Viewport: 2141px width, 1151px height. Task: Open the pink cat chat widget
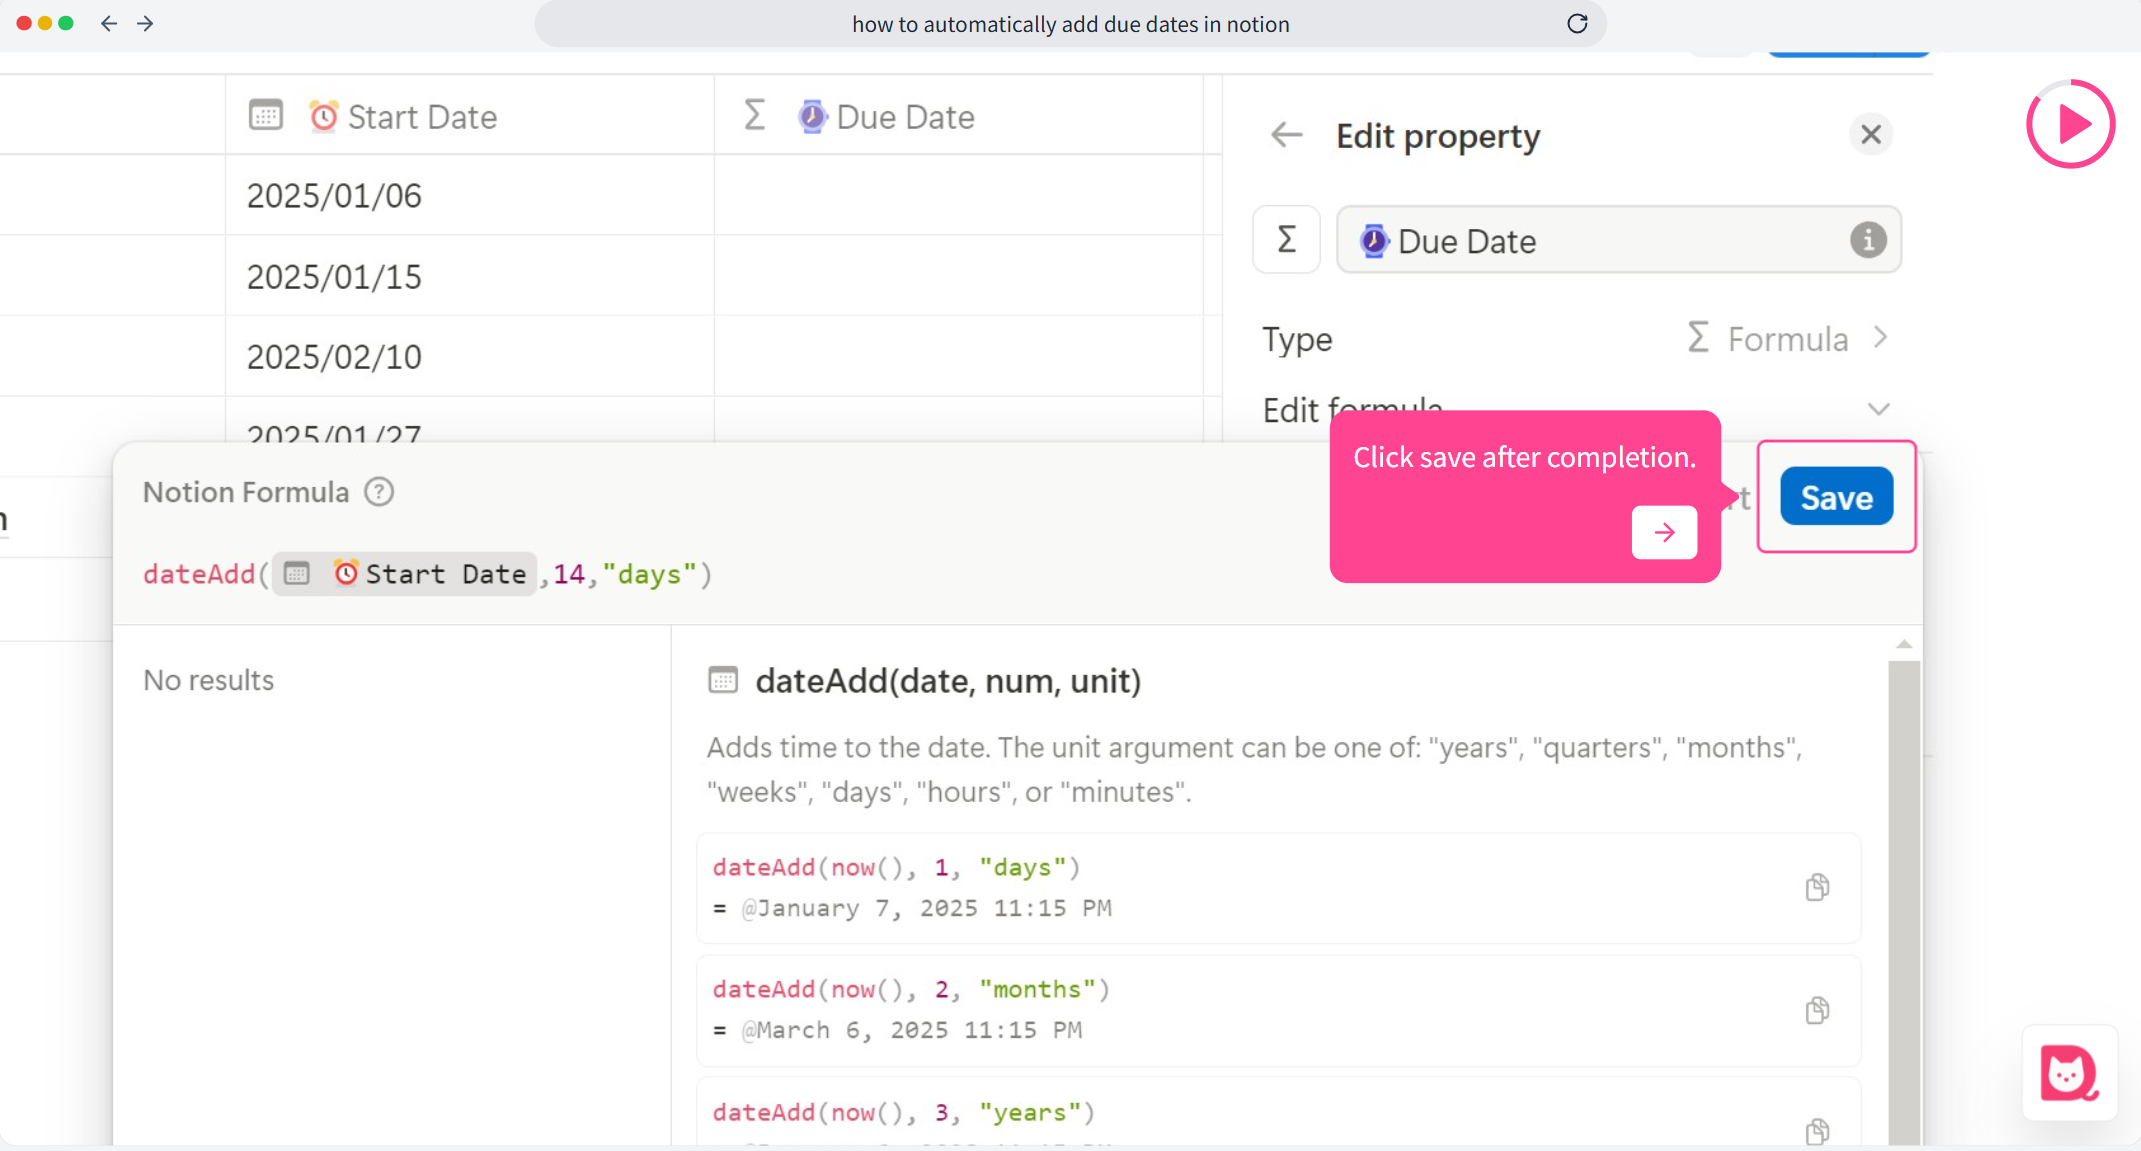2069,1073
